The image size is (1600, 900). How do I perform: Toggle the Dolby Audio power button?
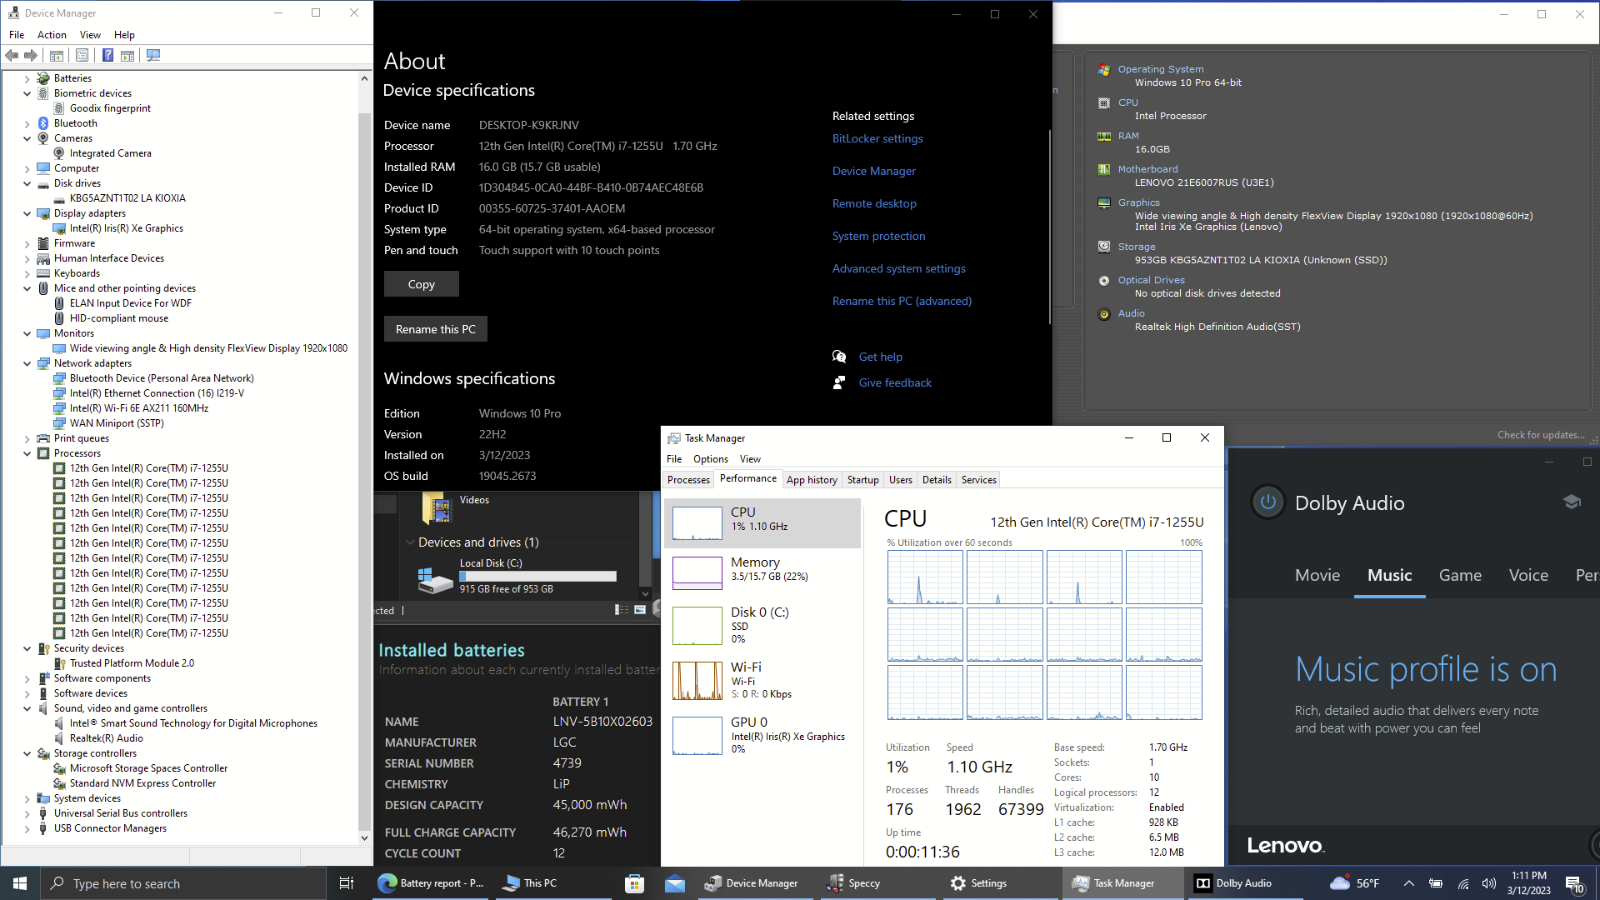pyautogui.click(x=1268, y=502)
